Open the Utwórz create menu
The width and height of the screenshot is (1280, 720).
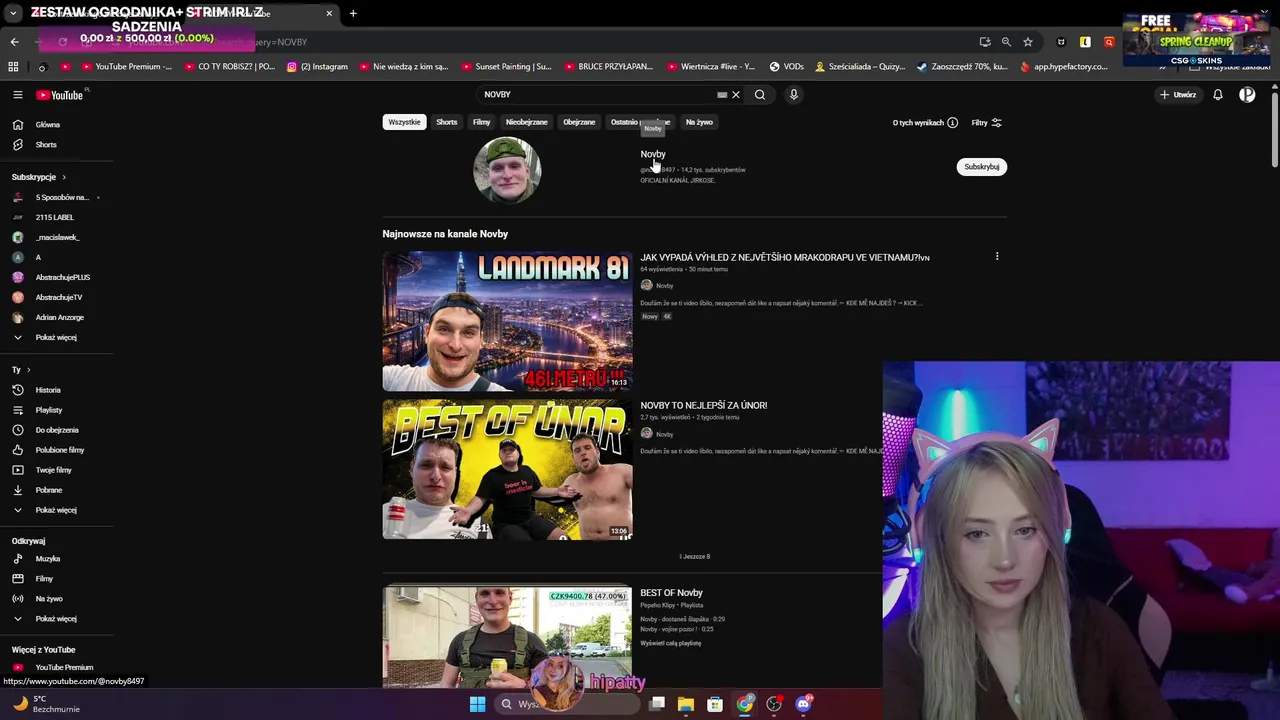click(1178, 95)
